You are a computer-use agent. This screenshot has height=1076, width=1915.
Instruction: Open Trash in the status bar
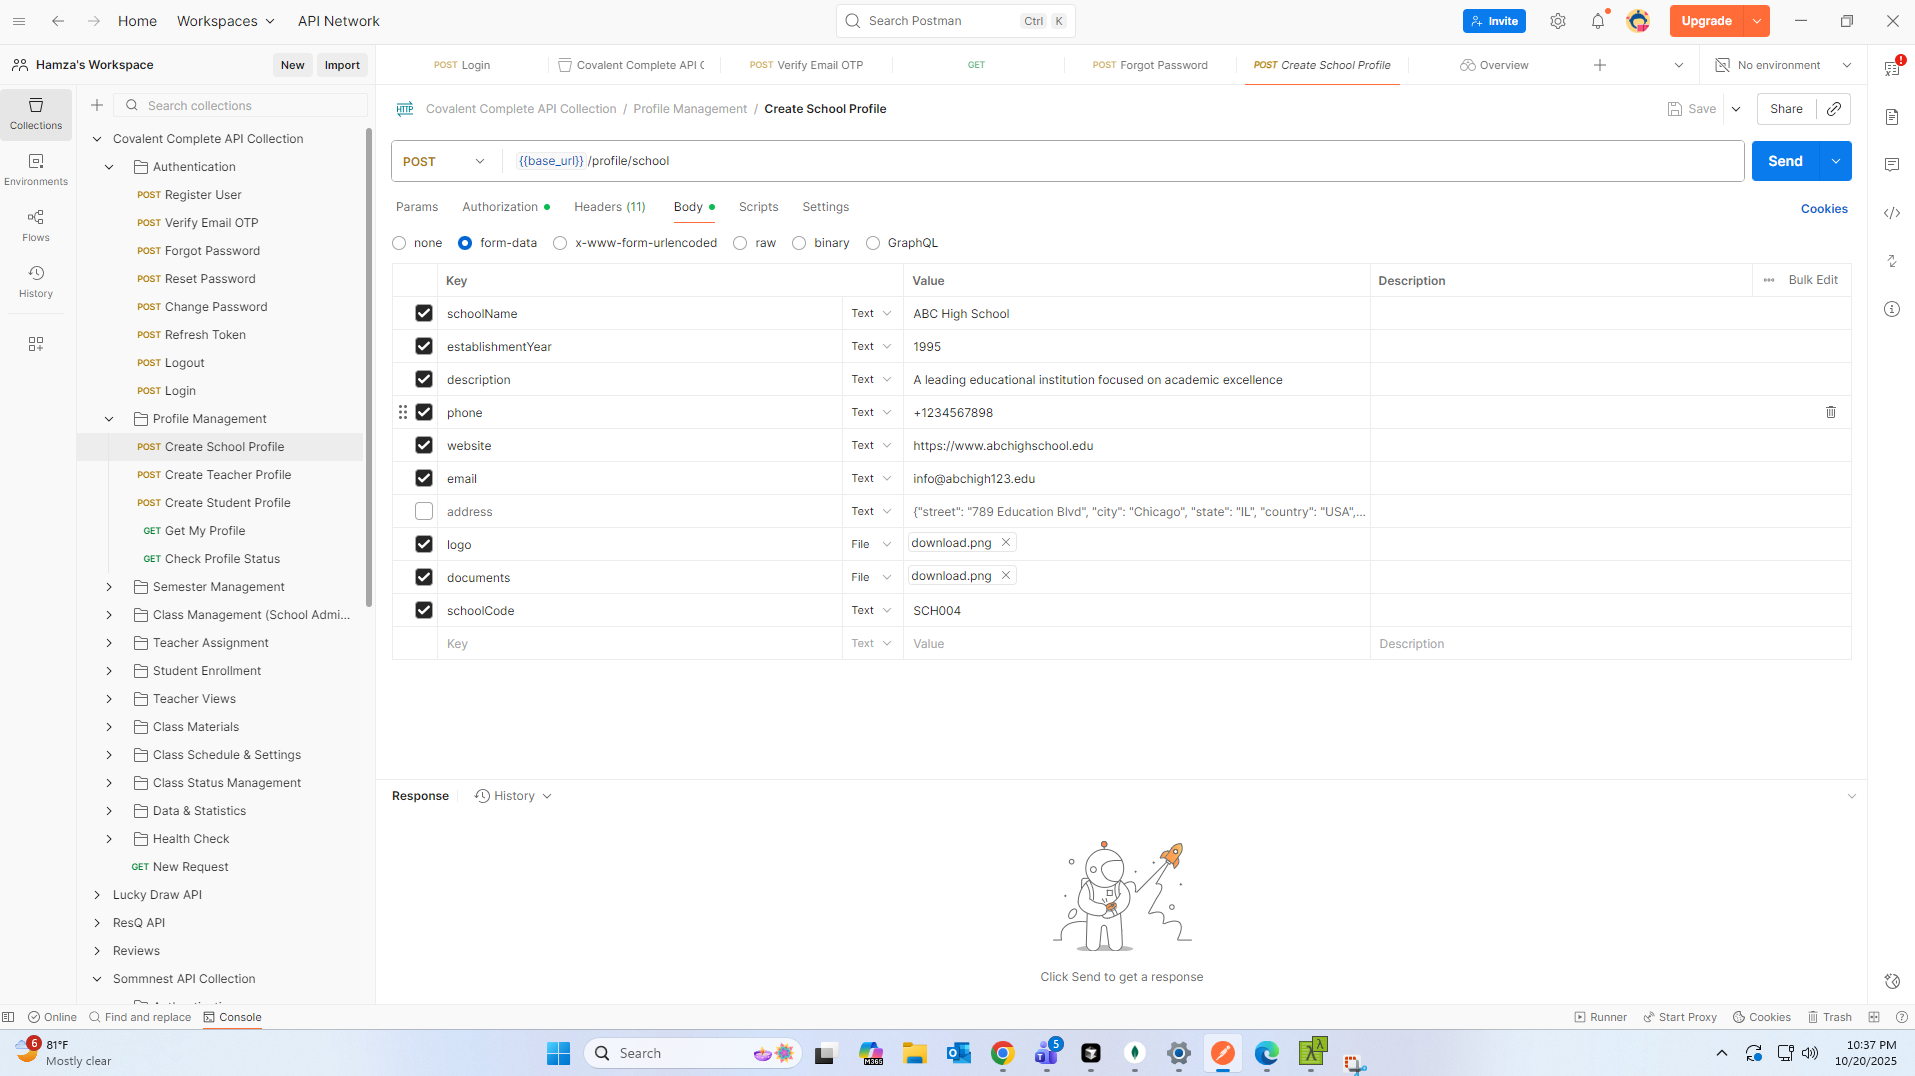(x=1829, y=1017)
